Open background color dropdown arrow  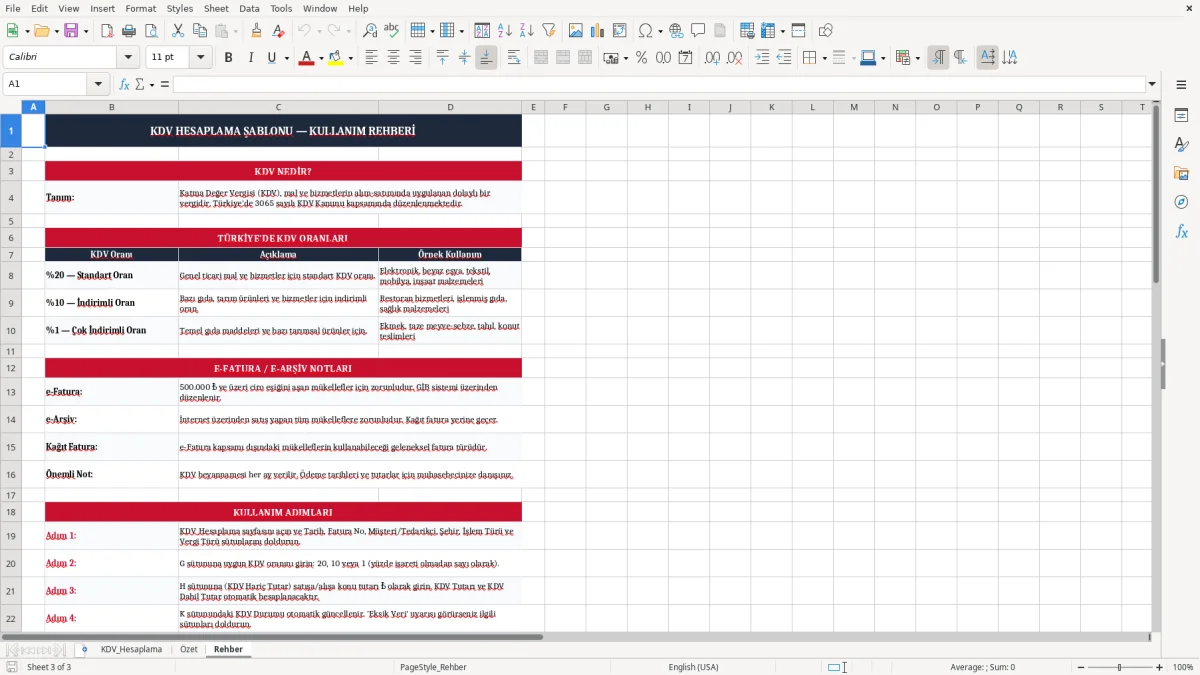coord(350,58)
